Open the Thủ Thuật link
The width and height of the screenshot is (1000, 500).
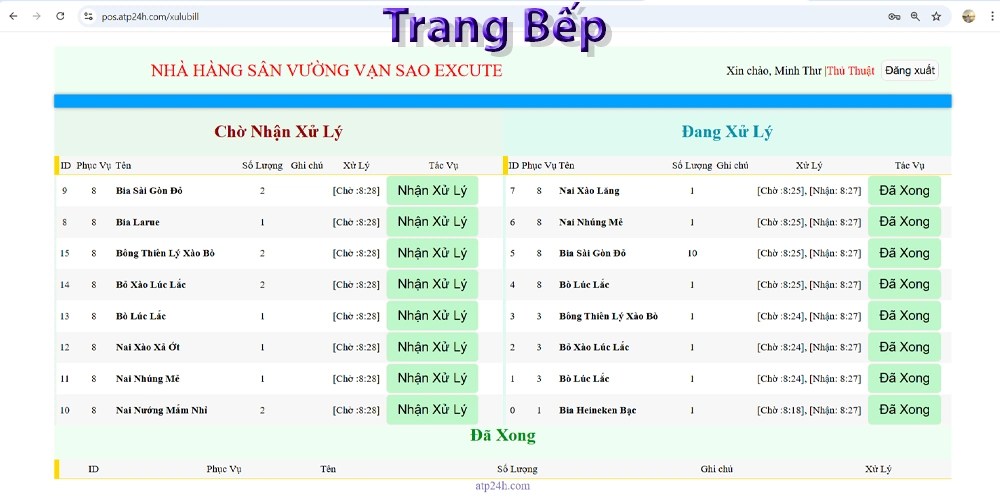point(851,71)
